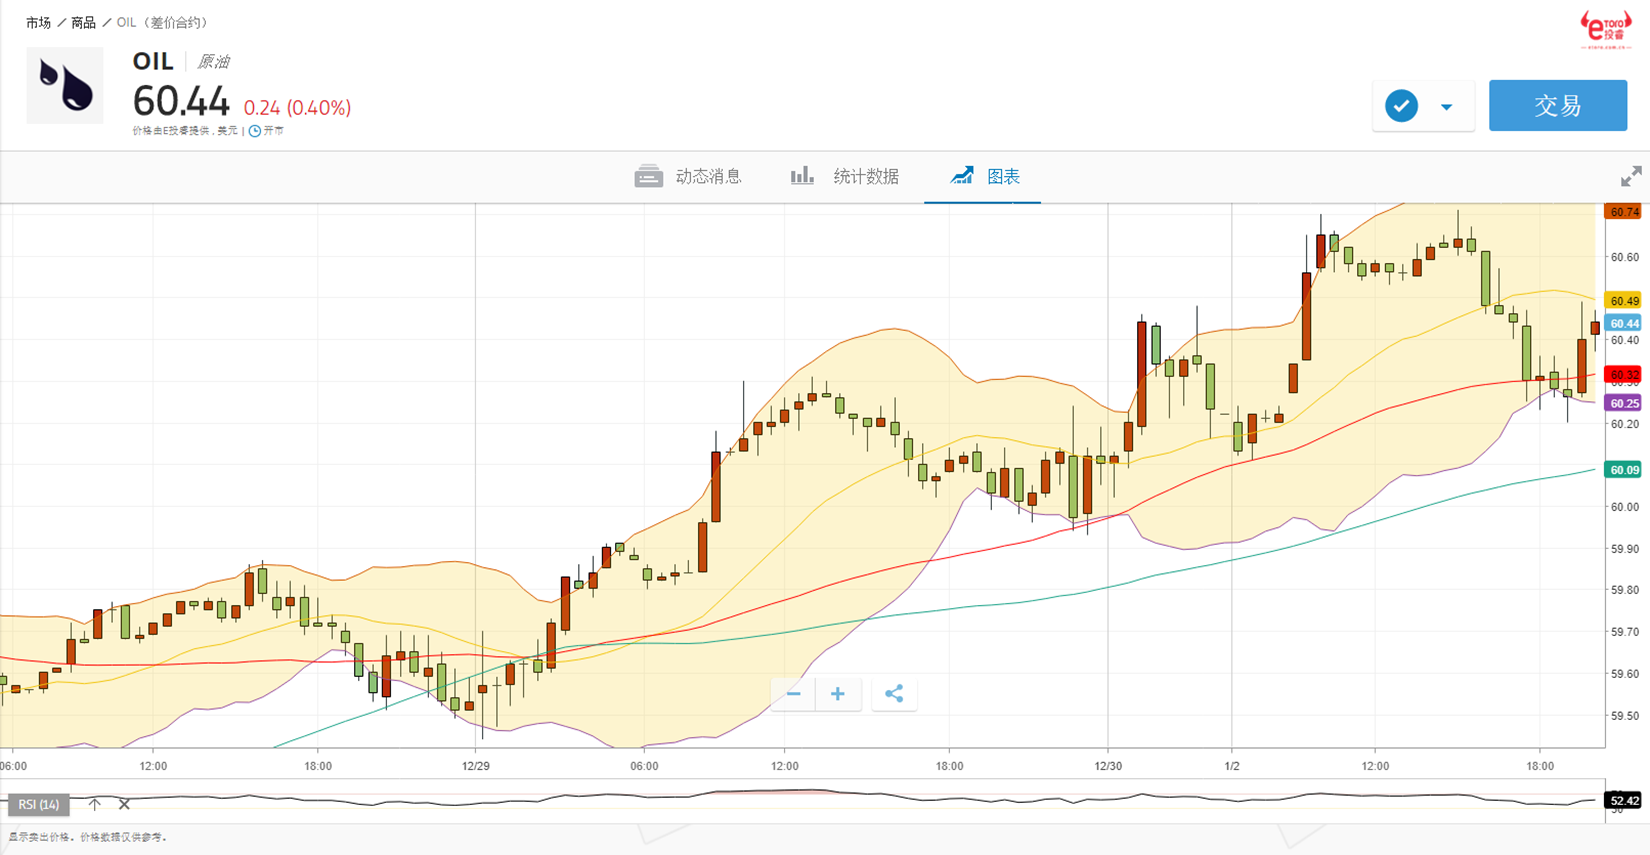Click the 60.09 green price tag
The height and width of the screenshot is (855, 1650).
tap(1623, 470)
